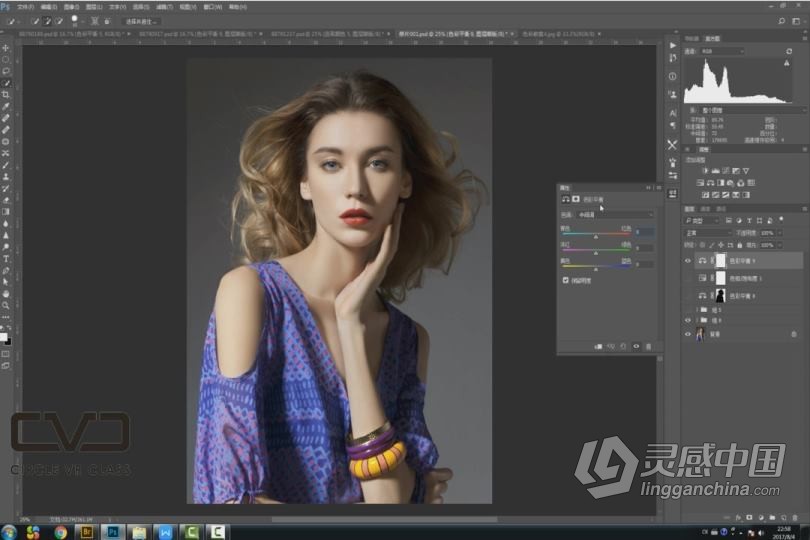Screen dimensions: 810x540
Task: Add a Levels adjustment from Adjustments panel
Action: point(715,171)
